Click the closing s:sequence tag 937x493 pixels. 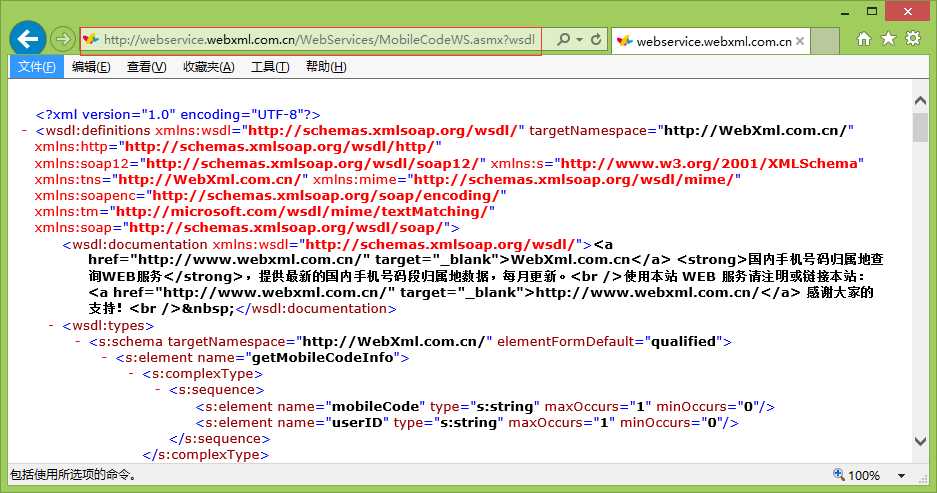219,439
